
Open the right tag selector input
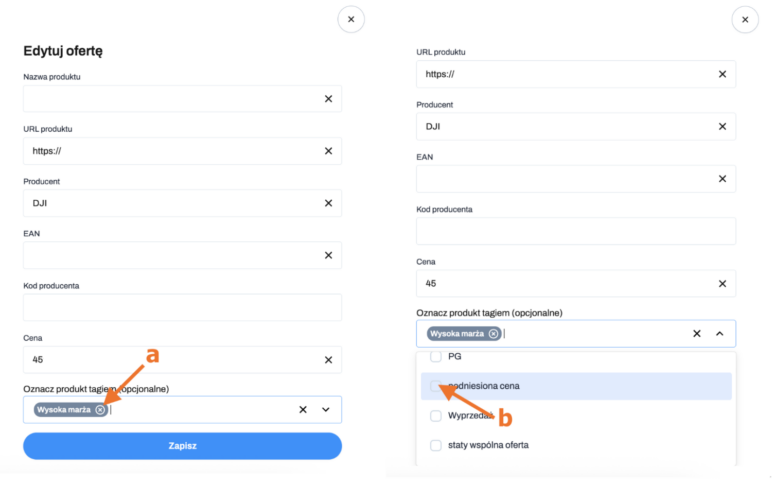590,334
